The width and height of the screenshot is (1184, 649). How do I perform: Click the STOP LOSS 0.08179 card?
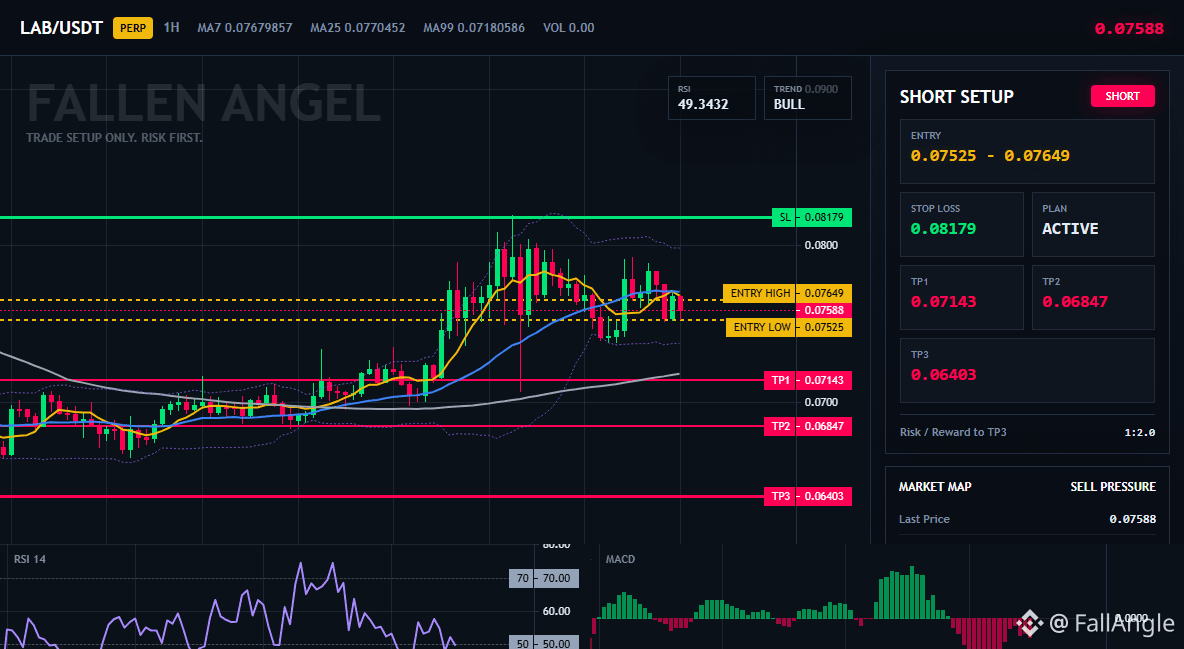click(961, 224)
